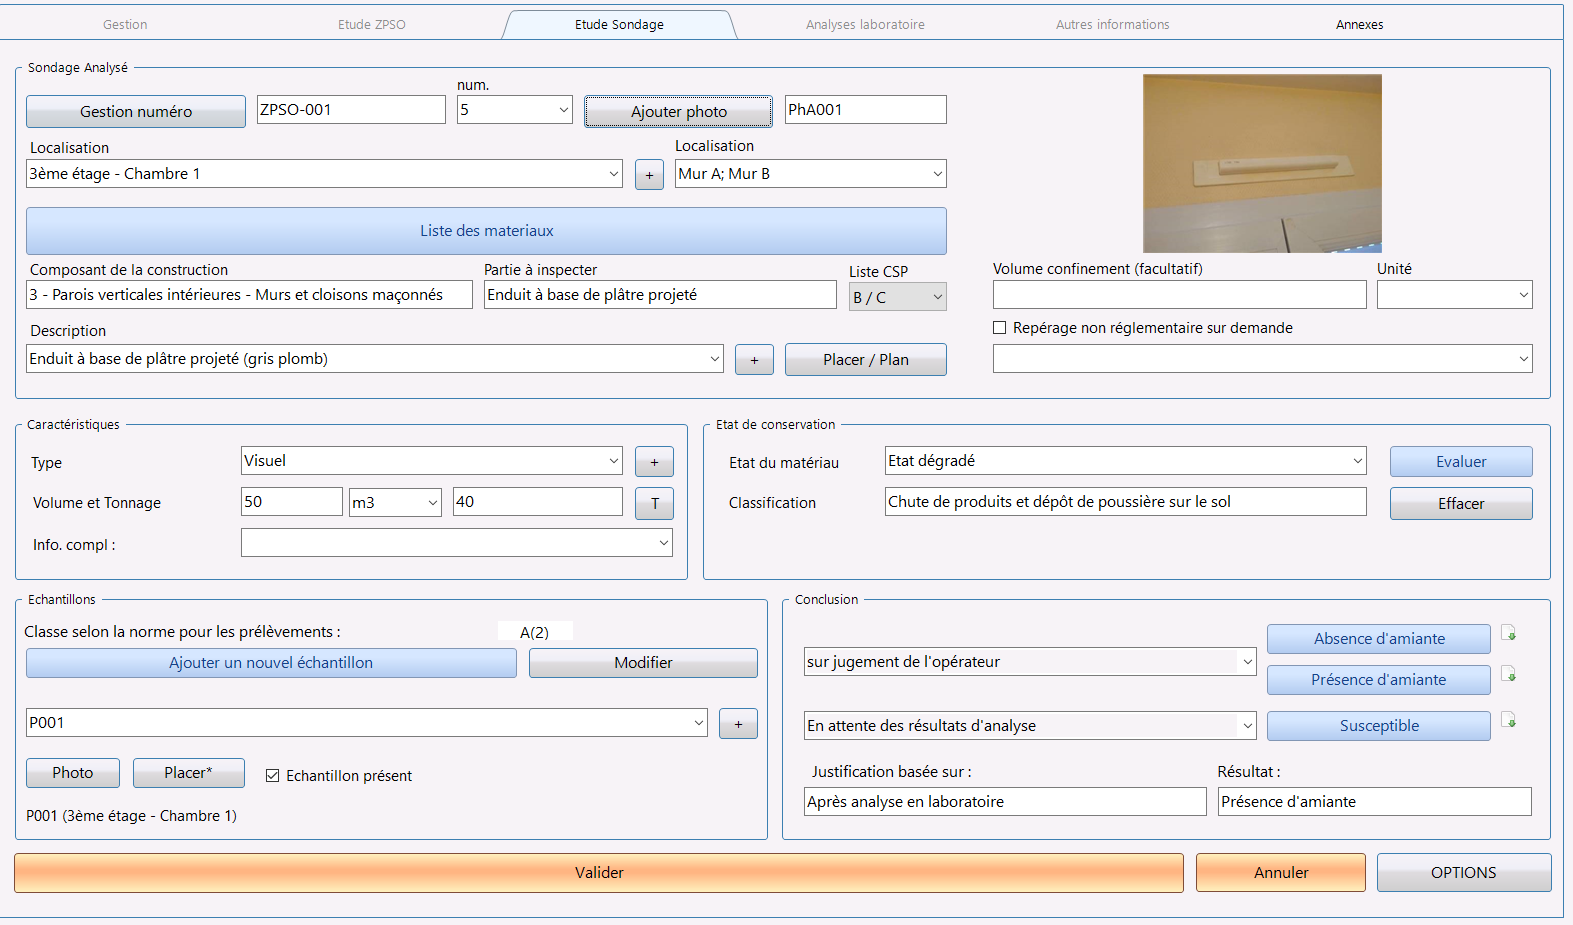
Task: Open the OPTIONS button
Action: 1464,873
